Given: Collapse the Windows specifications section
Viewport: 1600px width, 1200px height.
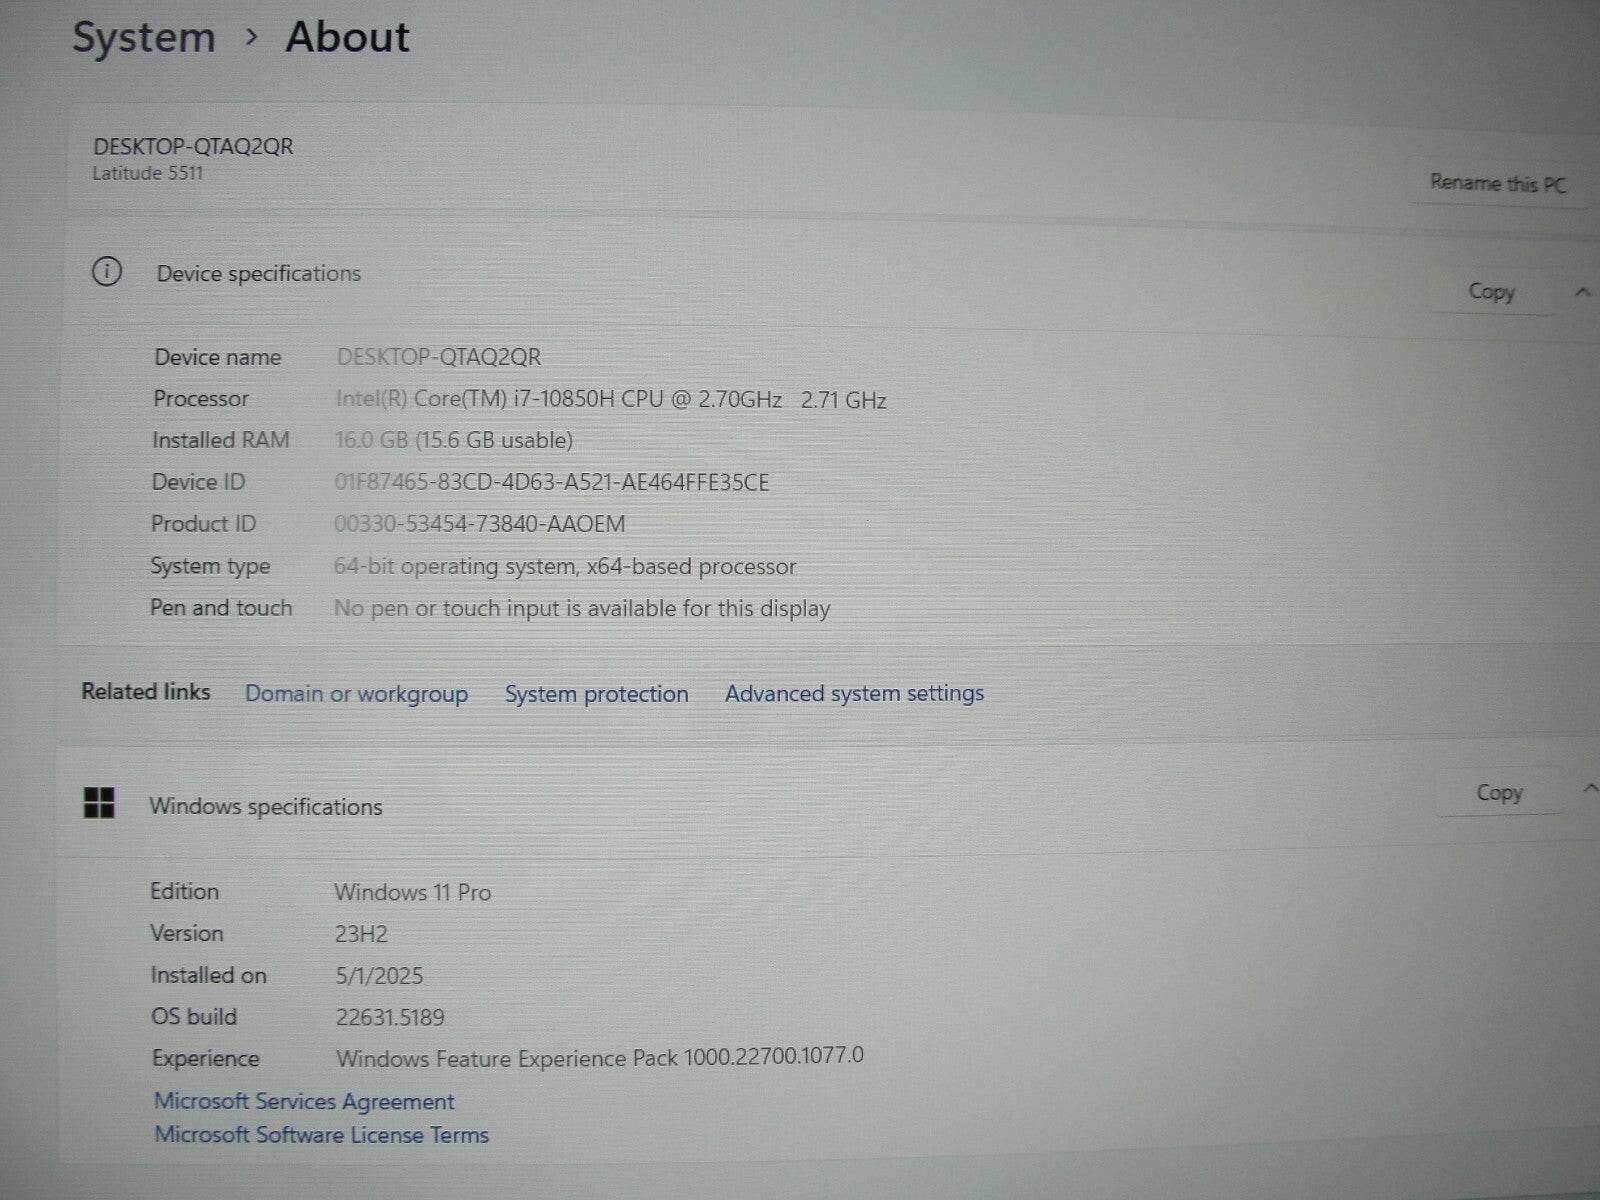Looking at the screenshot, I should point(1590,788).
